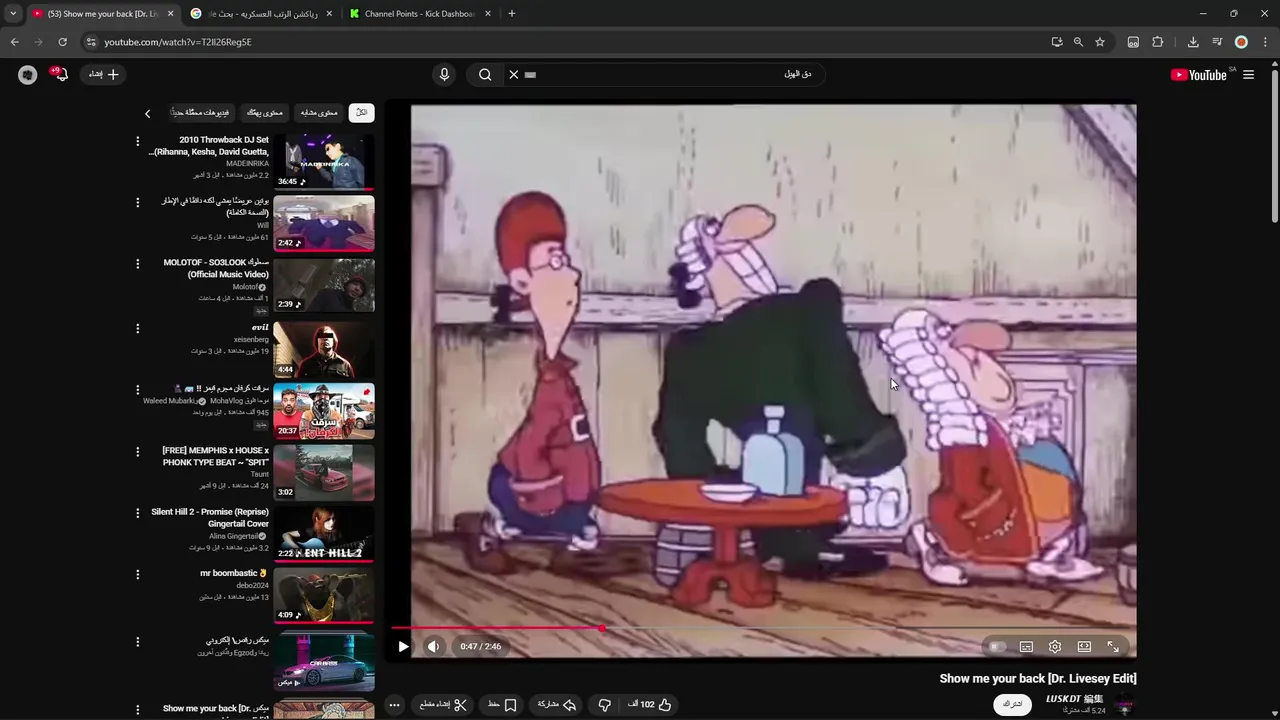
Task: Open Chrome zoom magnifier icon in address bar
Action: [1078, 42]
